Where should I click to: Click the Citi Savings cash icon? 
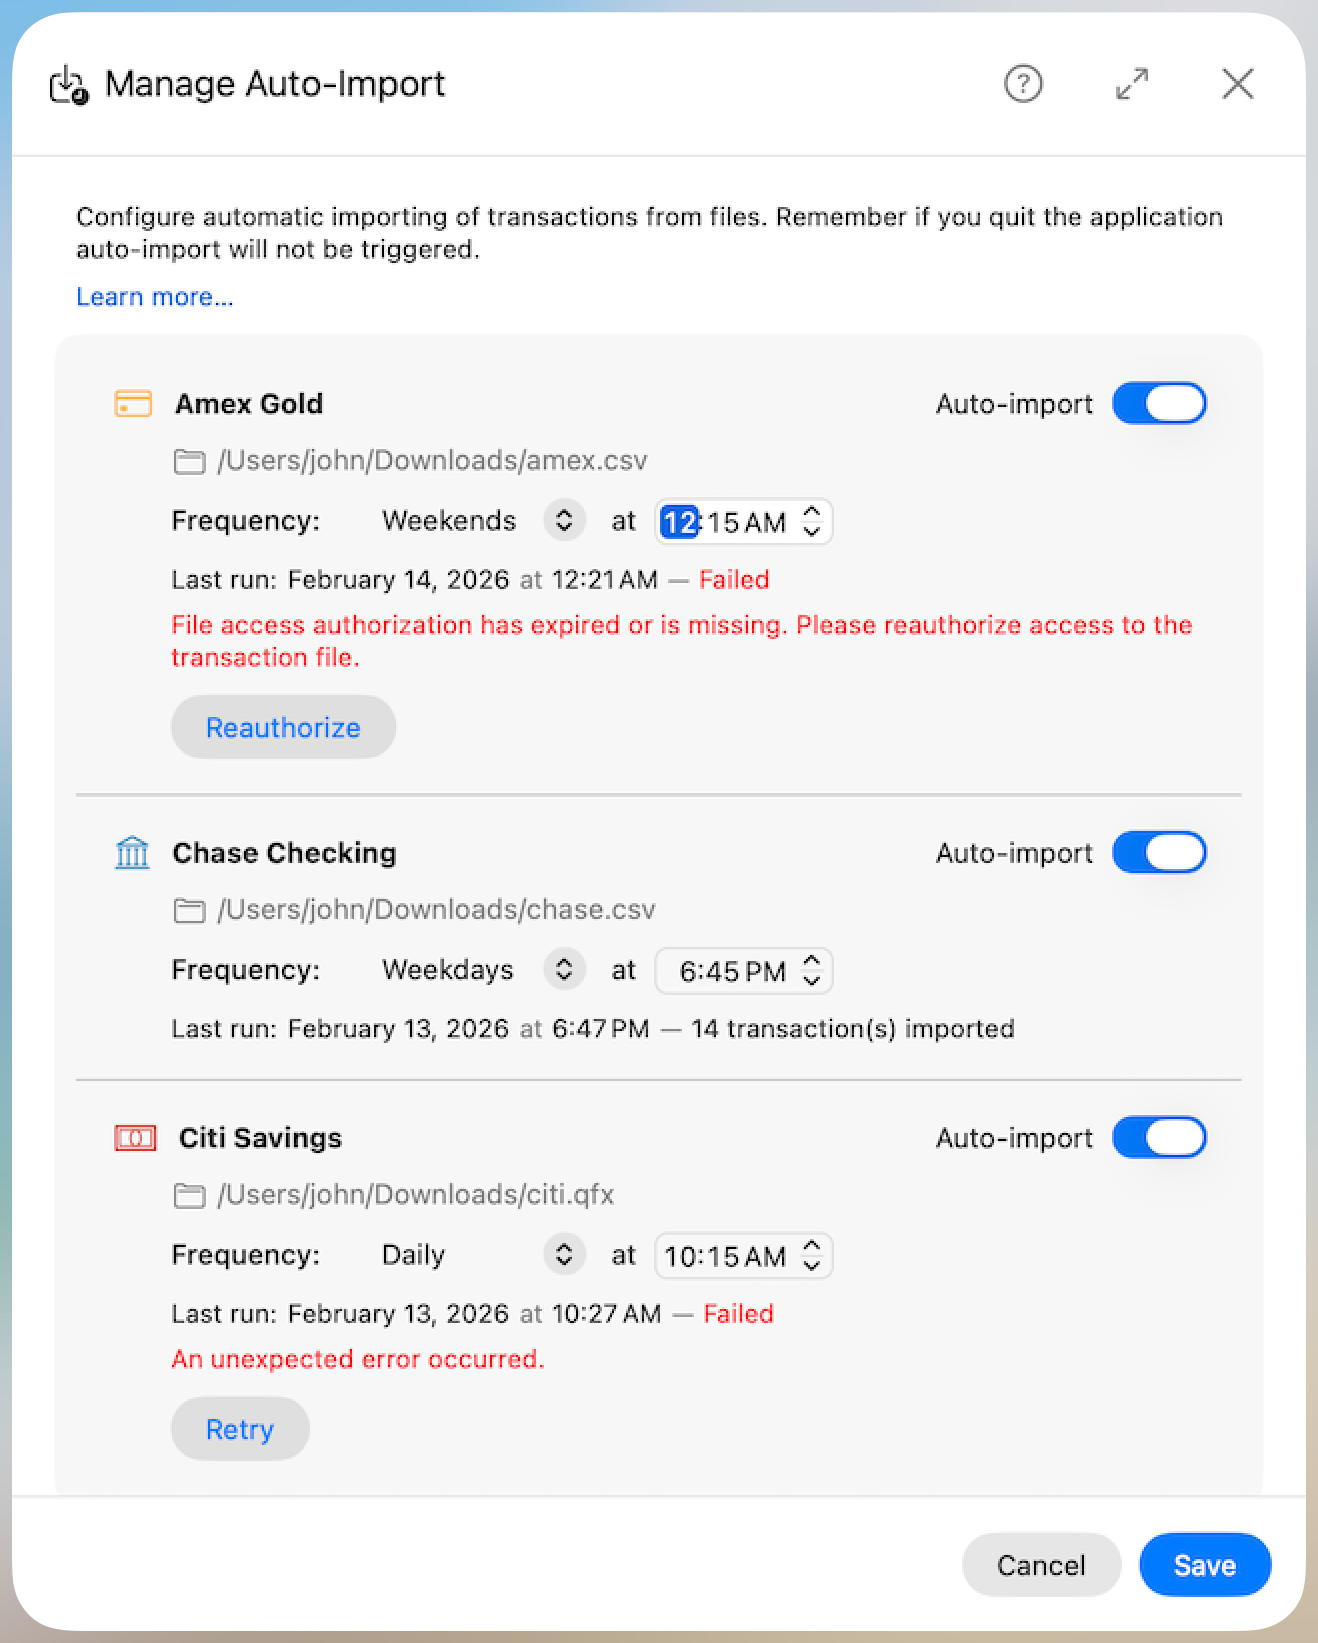pyautogui.click(x=133, y=1137)
